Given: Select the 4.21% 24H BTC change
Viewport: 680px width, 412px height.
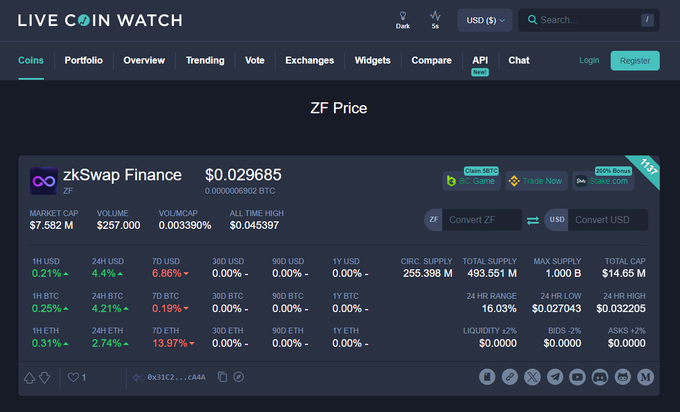Looking at the screenshot, I should point(107,309).
